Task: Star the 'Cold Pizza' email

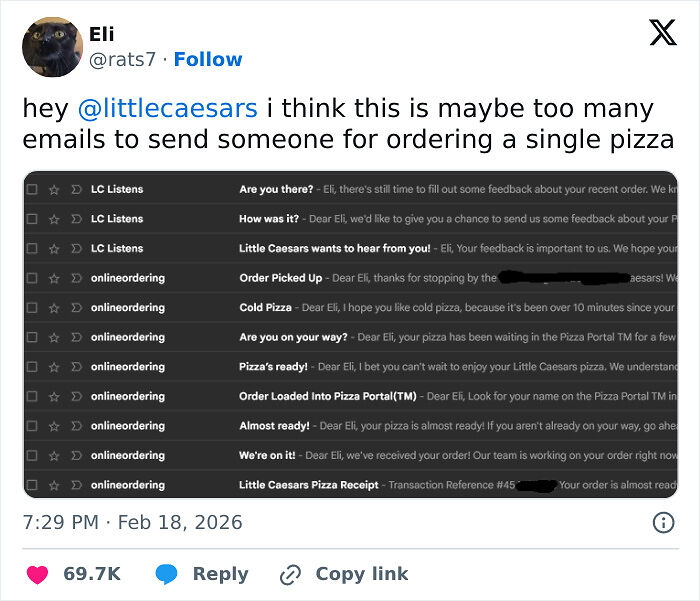Action: (53, 307)
